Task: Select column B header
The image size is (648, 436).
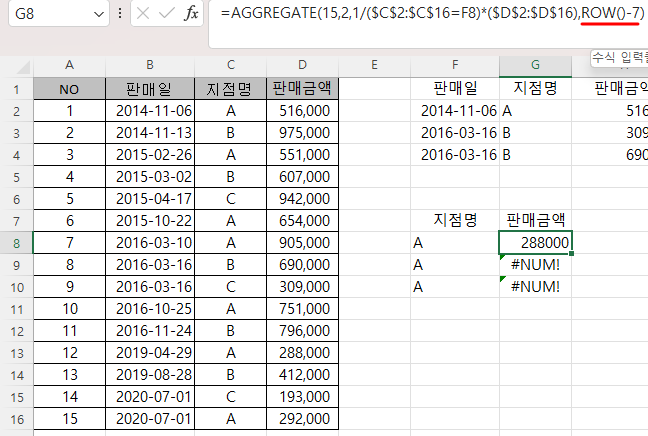Action: coord(150,65)
